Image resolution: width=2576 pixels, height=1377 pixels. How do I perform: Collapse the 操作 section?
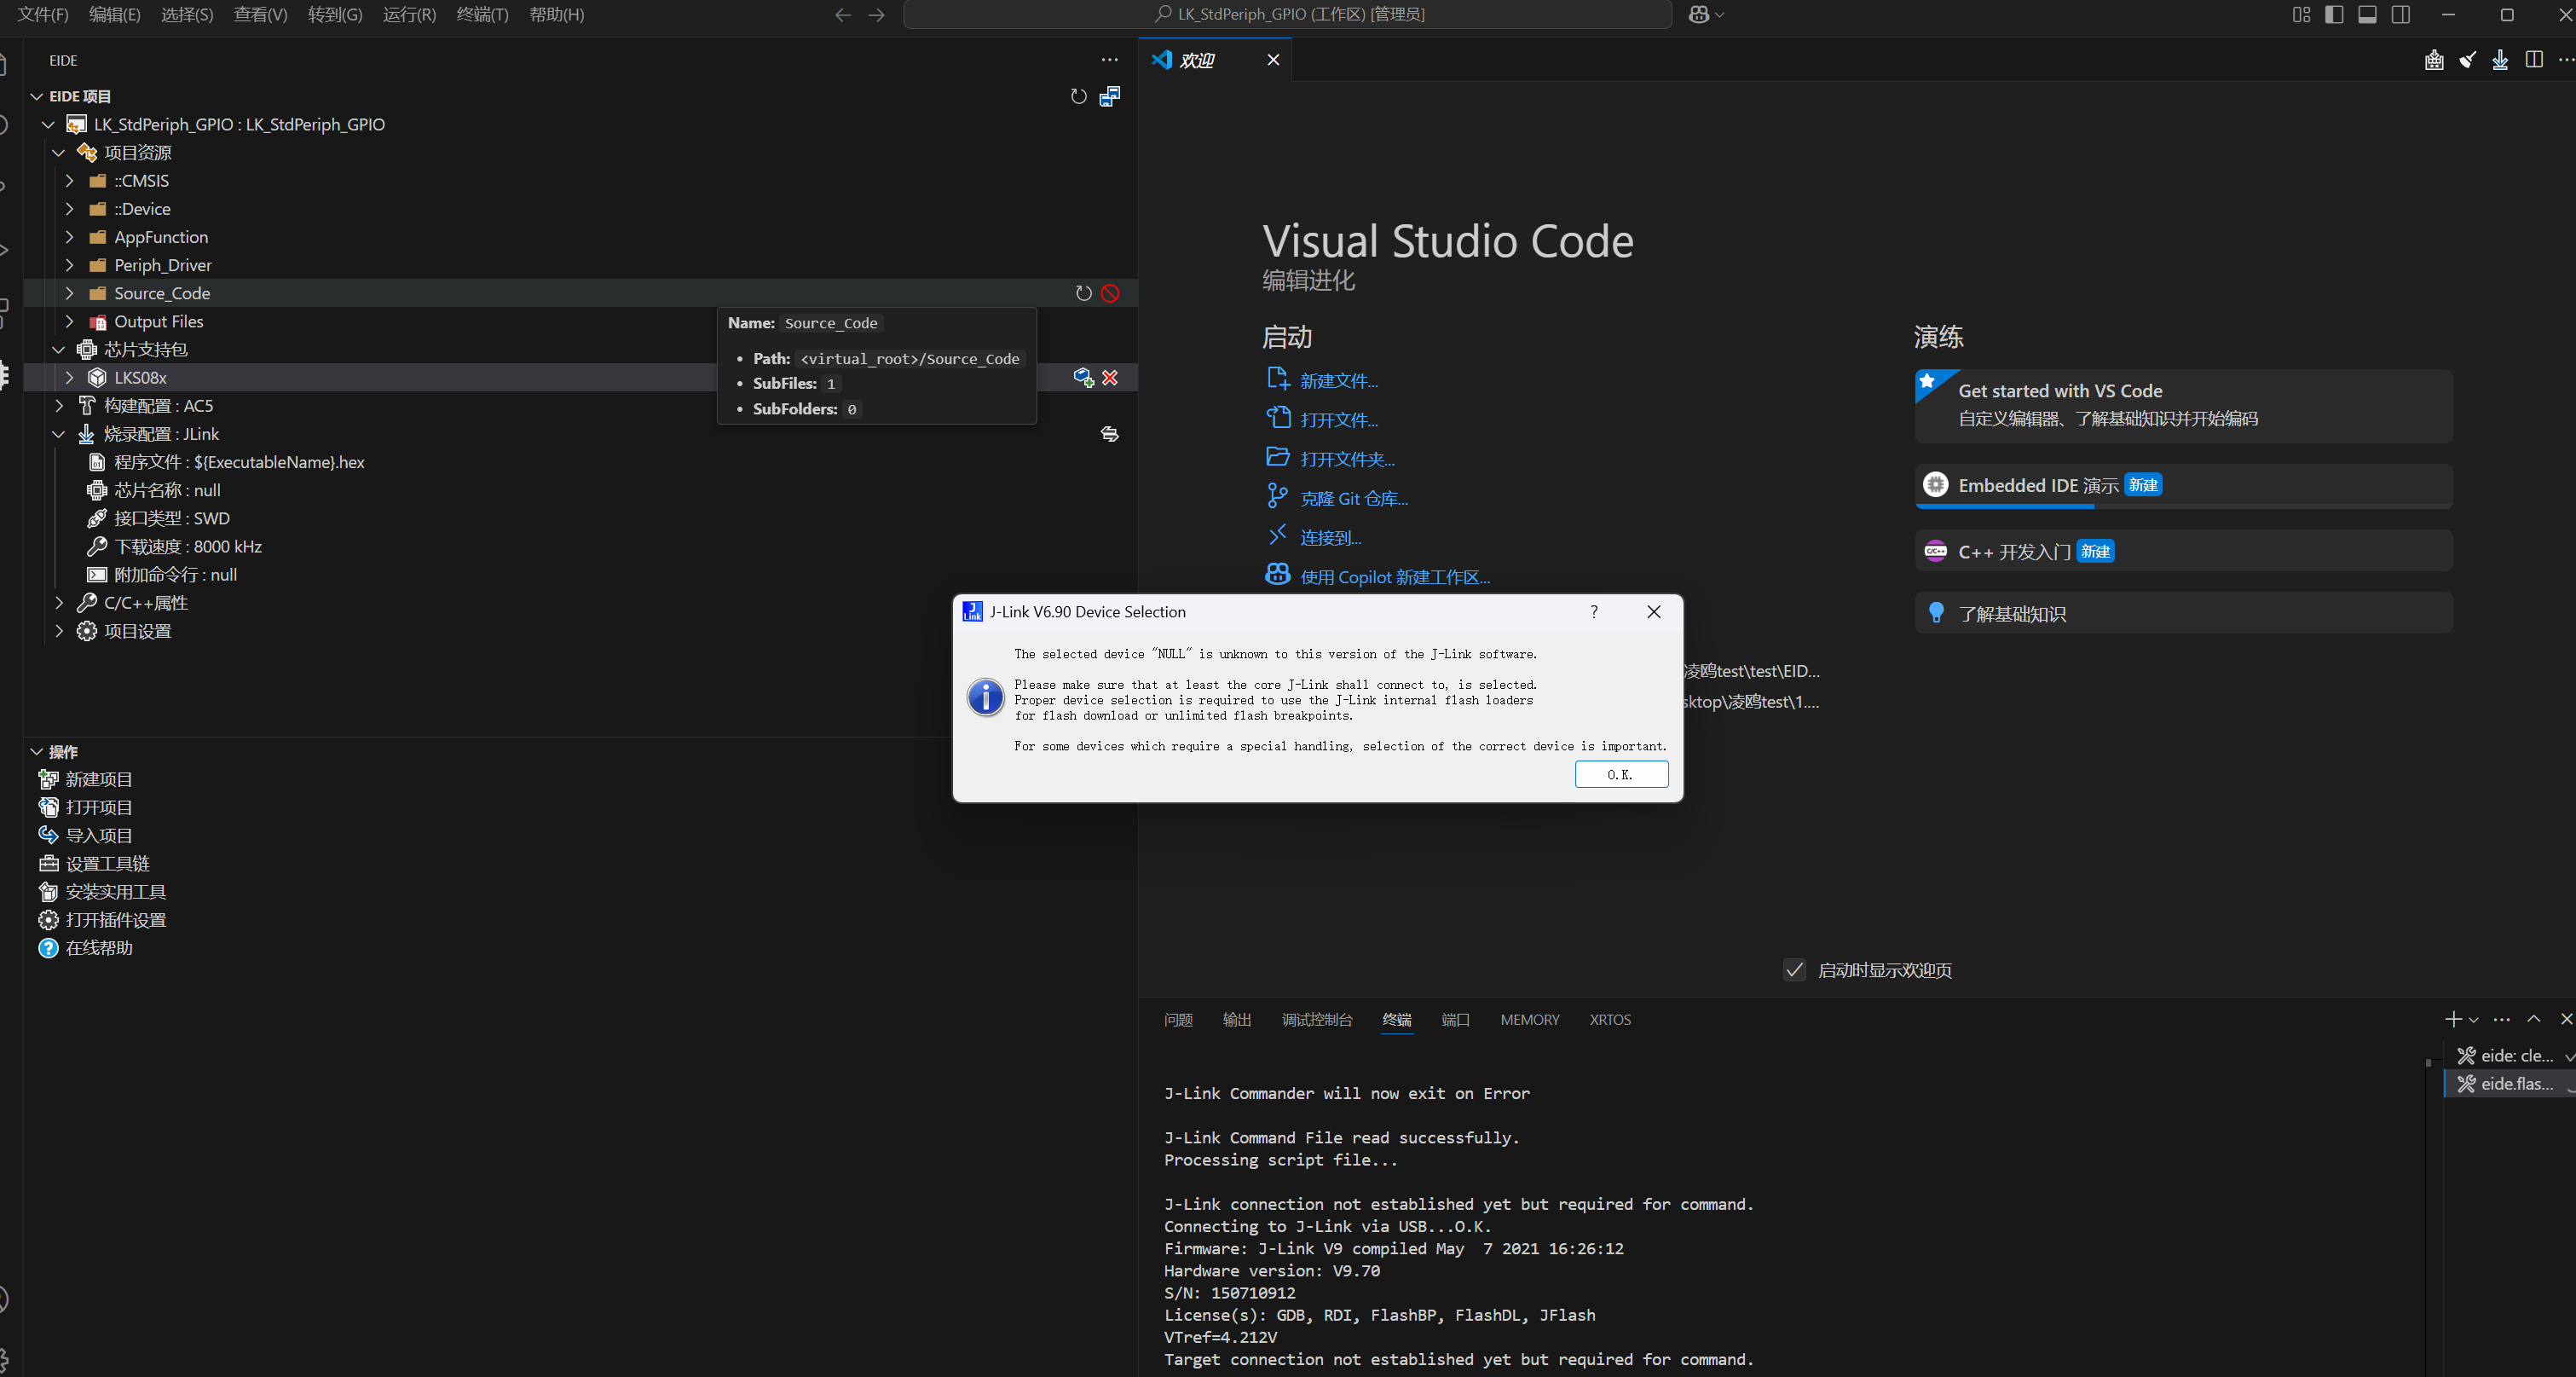pyautogui.click(x=37, y=751)
